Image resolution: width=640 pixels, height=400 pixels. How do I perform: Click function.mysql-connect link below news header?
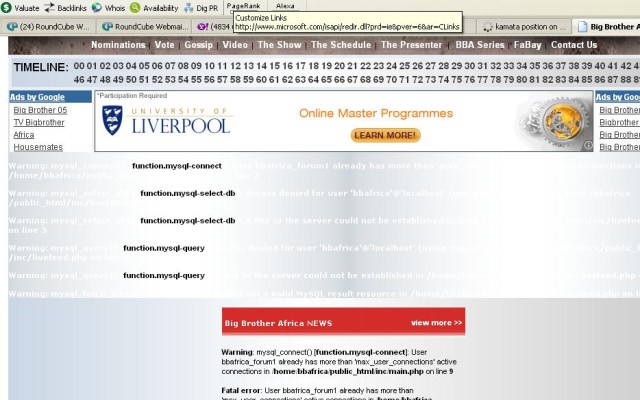click(360, 352)
